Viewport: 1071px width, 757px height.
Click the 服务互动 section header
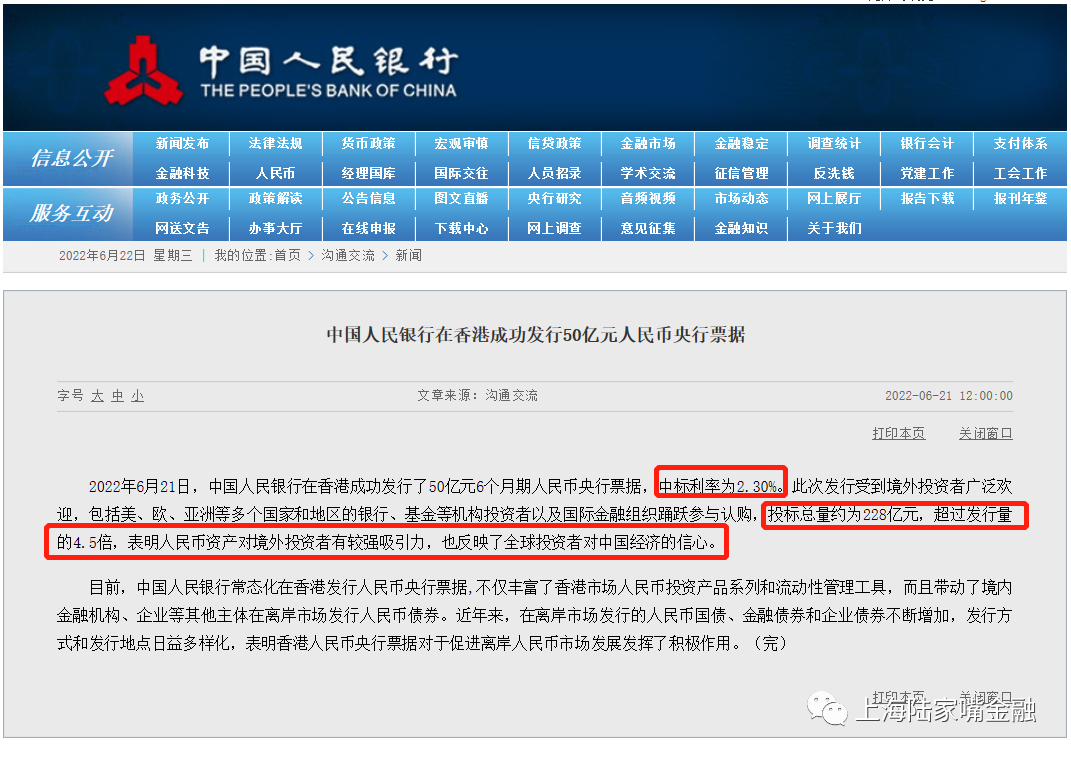72,213
